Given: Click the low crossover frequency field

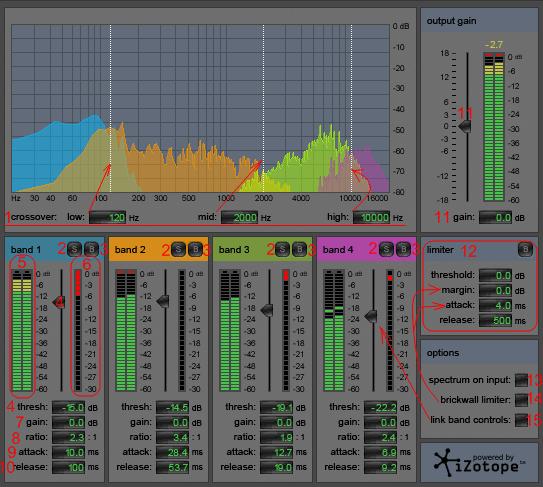Looking at the screenshot, I should click(x=107, y=218).
